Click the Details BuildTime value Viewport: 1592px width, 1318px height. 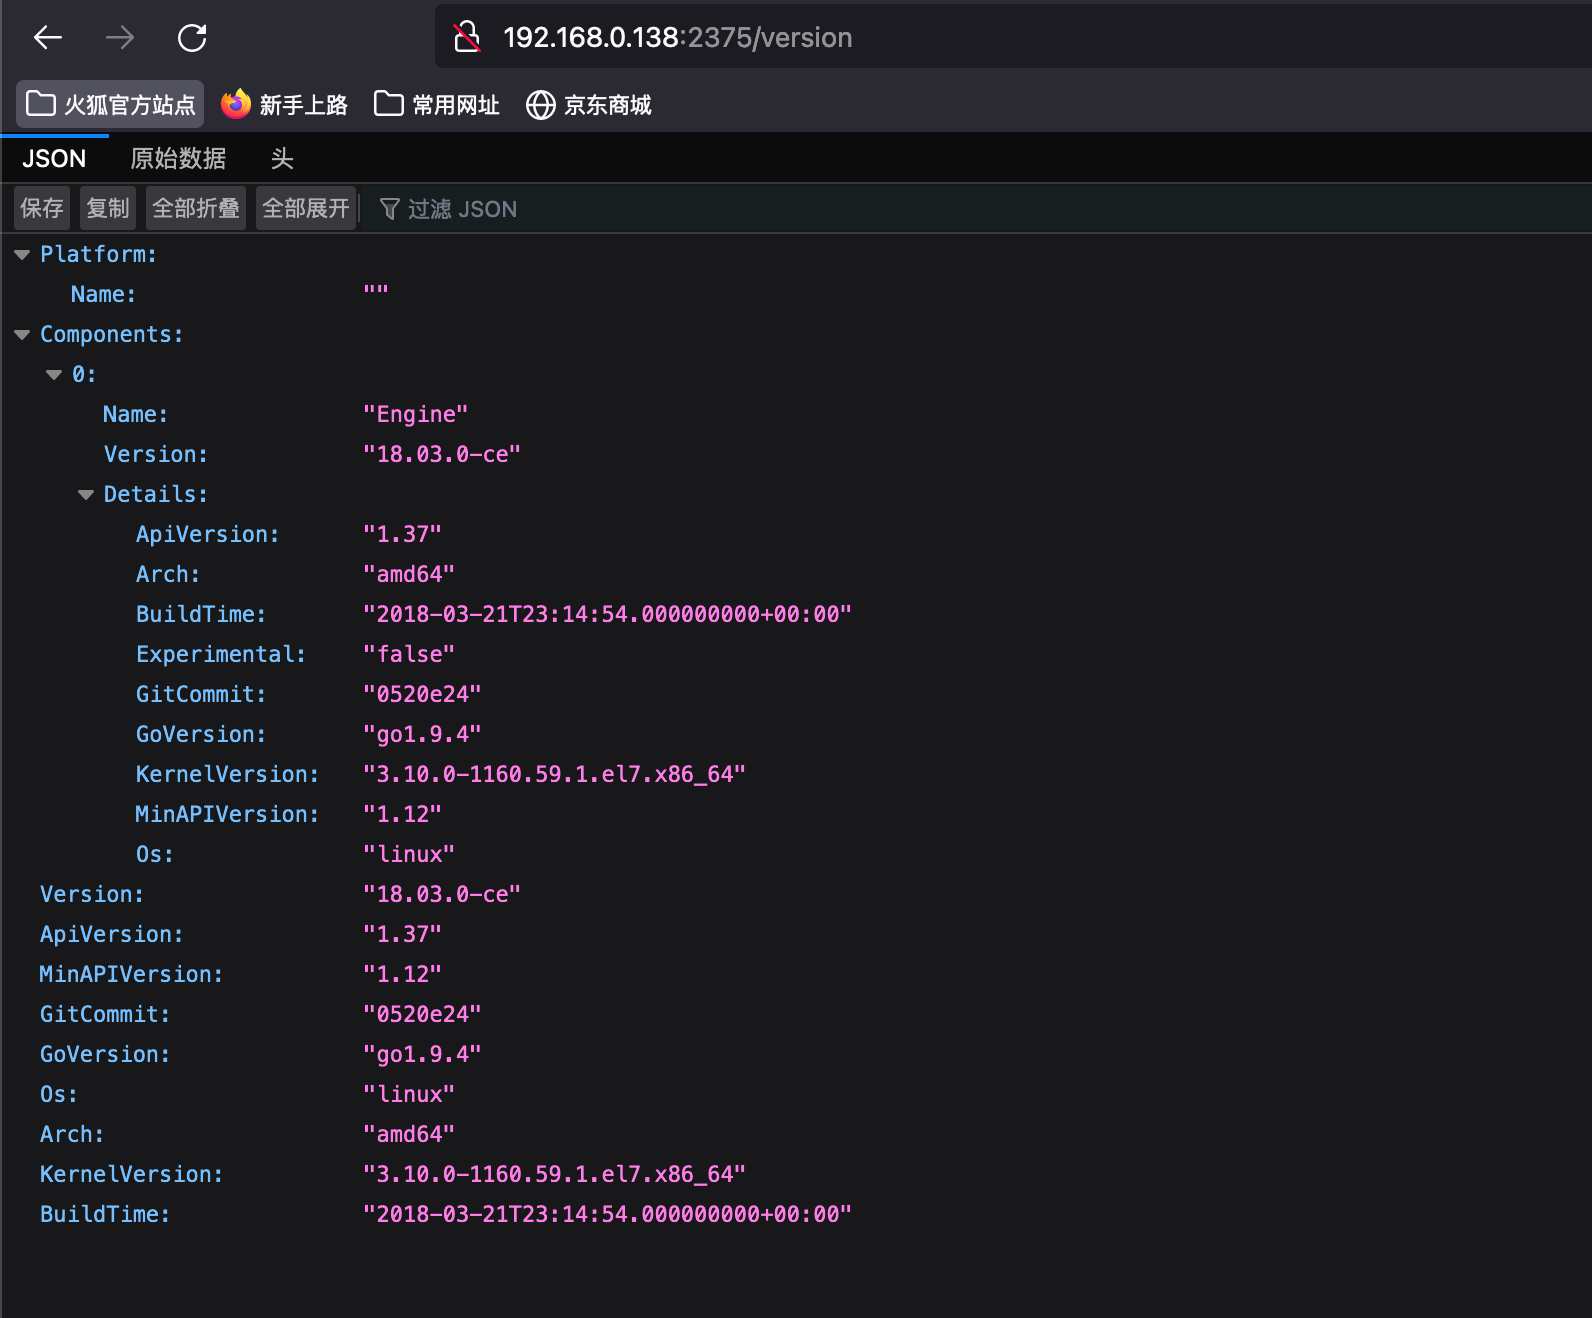(x=607, y=614)
